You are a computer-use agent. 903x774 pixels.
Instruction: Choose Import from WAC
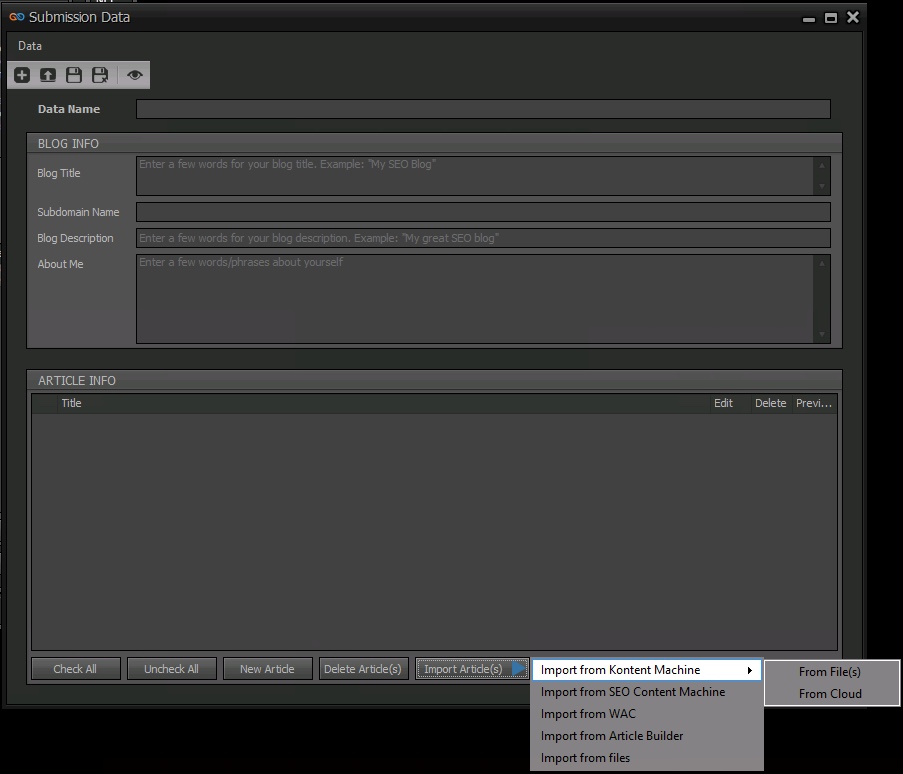[x=647, y=714]
